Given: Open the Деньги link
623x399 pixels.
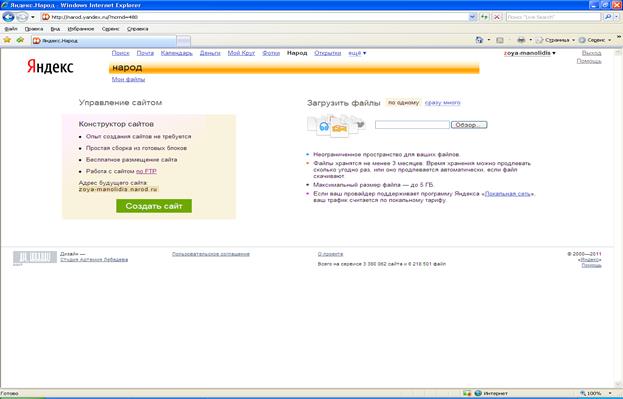Looking at the screenshot, I should [210, 53].
